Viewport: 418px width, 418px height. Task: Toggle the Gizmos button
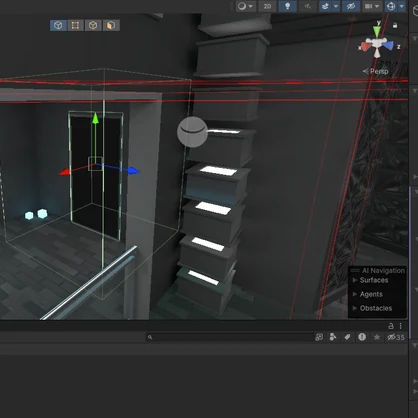tap(391, 6)
